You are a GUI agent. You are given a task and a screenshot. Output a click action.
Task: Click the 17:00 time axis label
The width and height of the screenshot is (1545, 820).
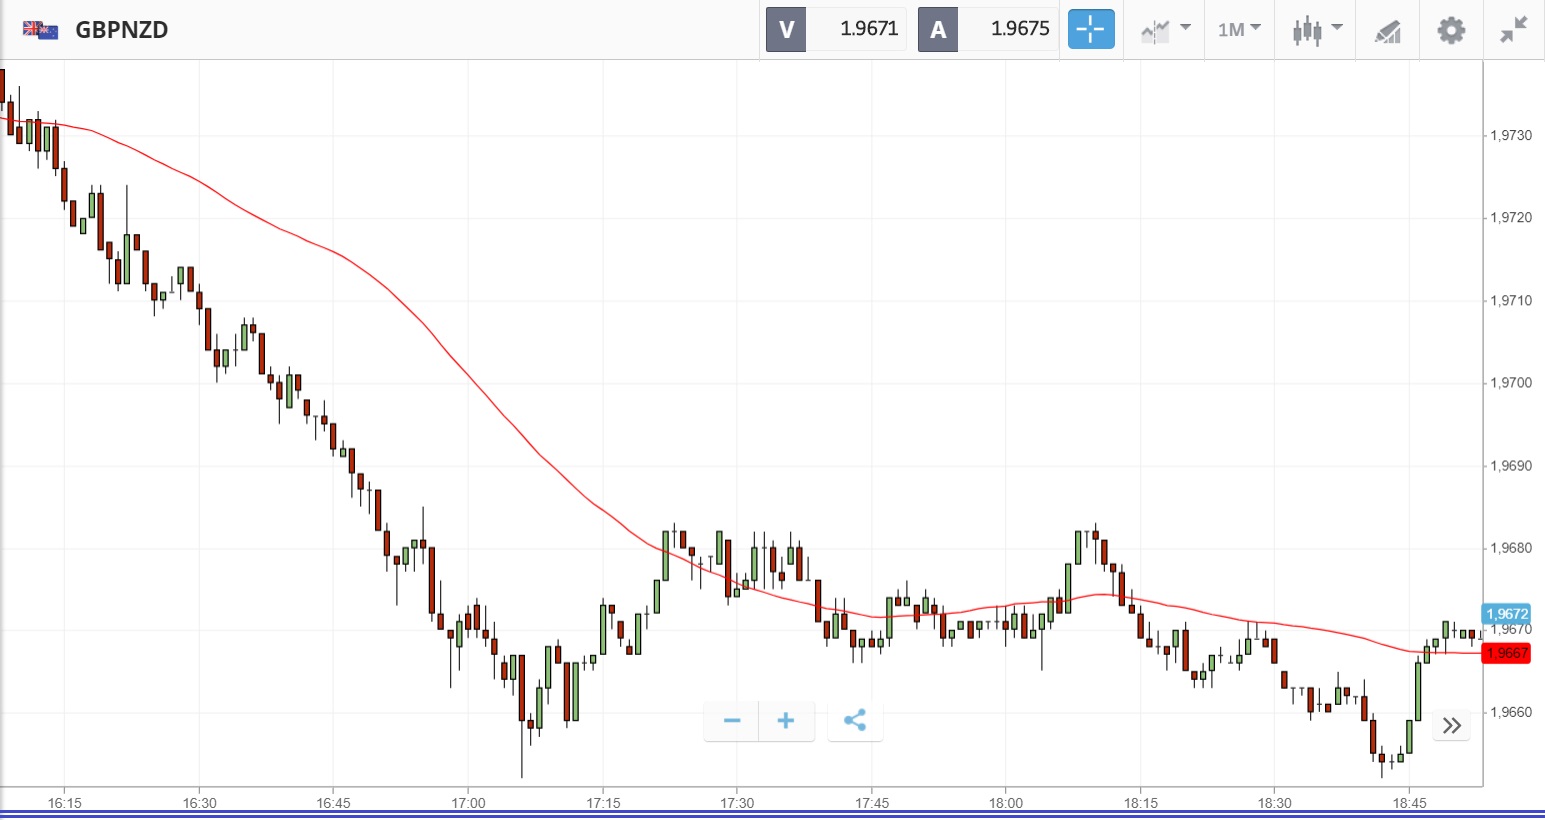[x=468, y=803]
